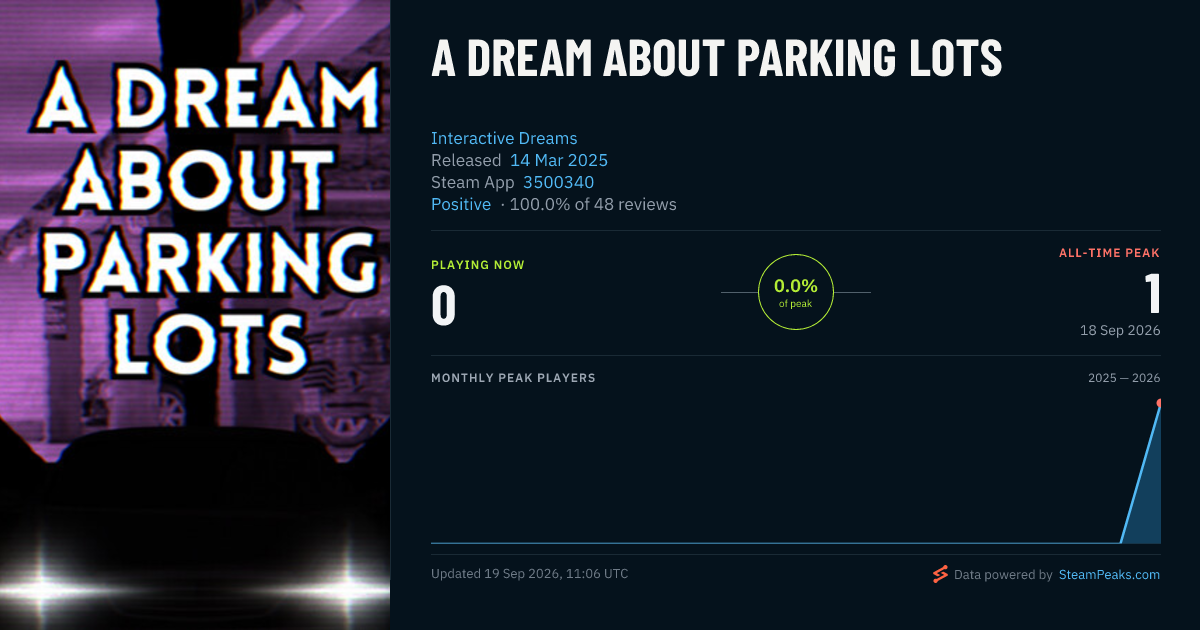Click the 2025 — 2026 range label
This screenshot has width=1200, height=630.
point(1124,378)
